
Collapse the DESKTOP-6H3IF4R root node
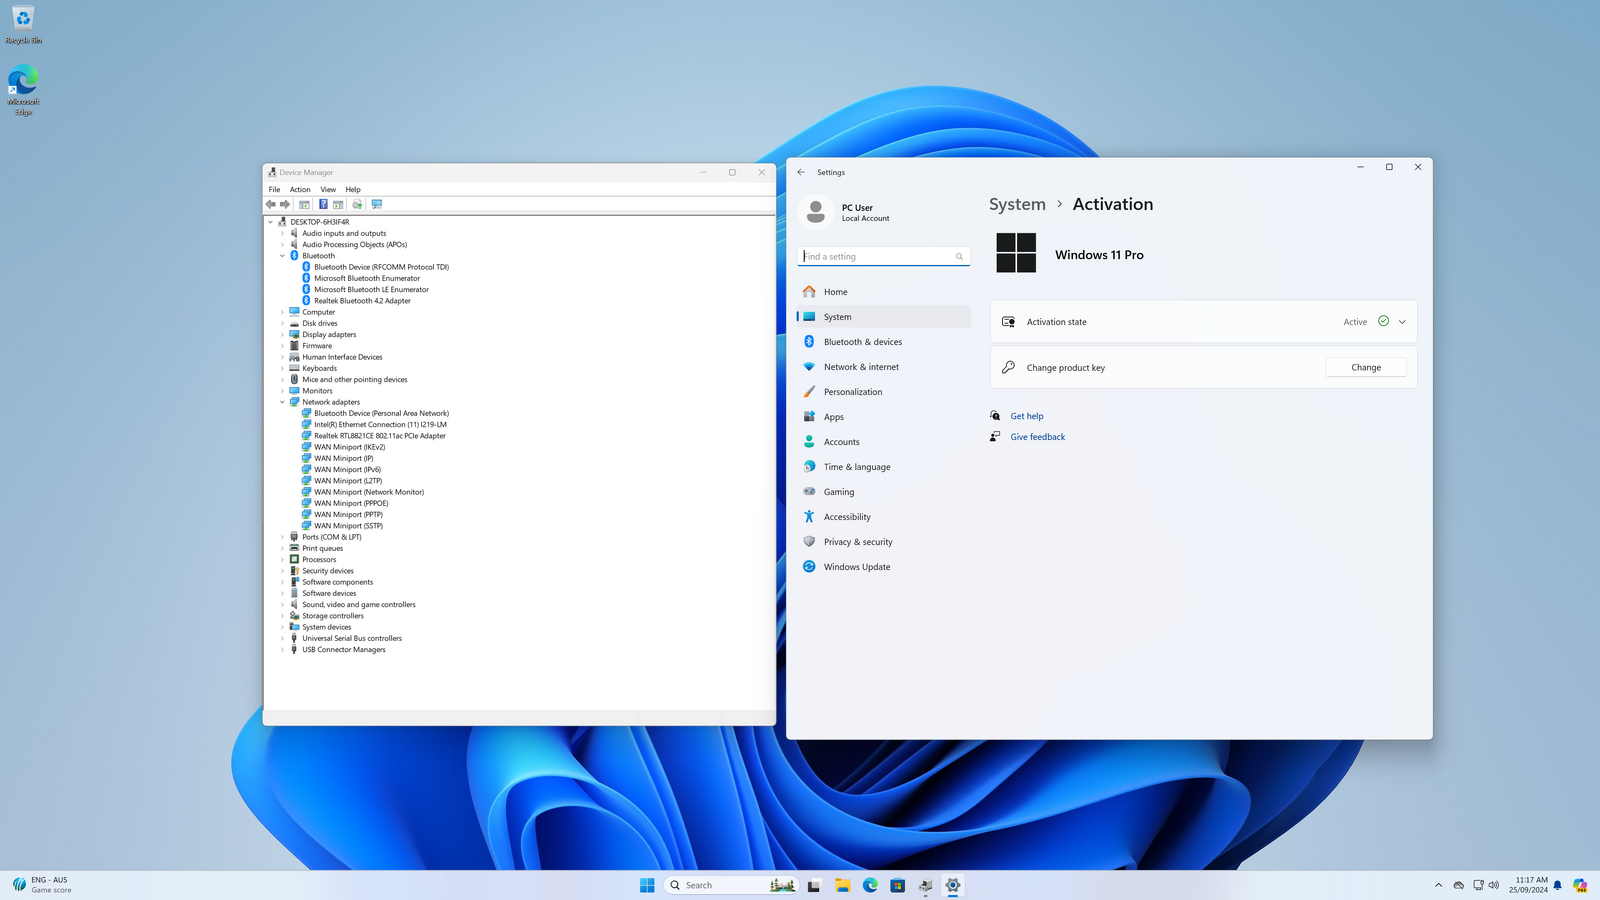point(270,222)
